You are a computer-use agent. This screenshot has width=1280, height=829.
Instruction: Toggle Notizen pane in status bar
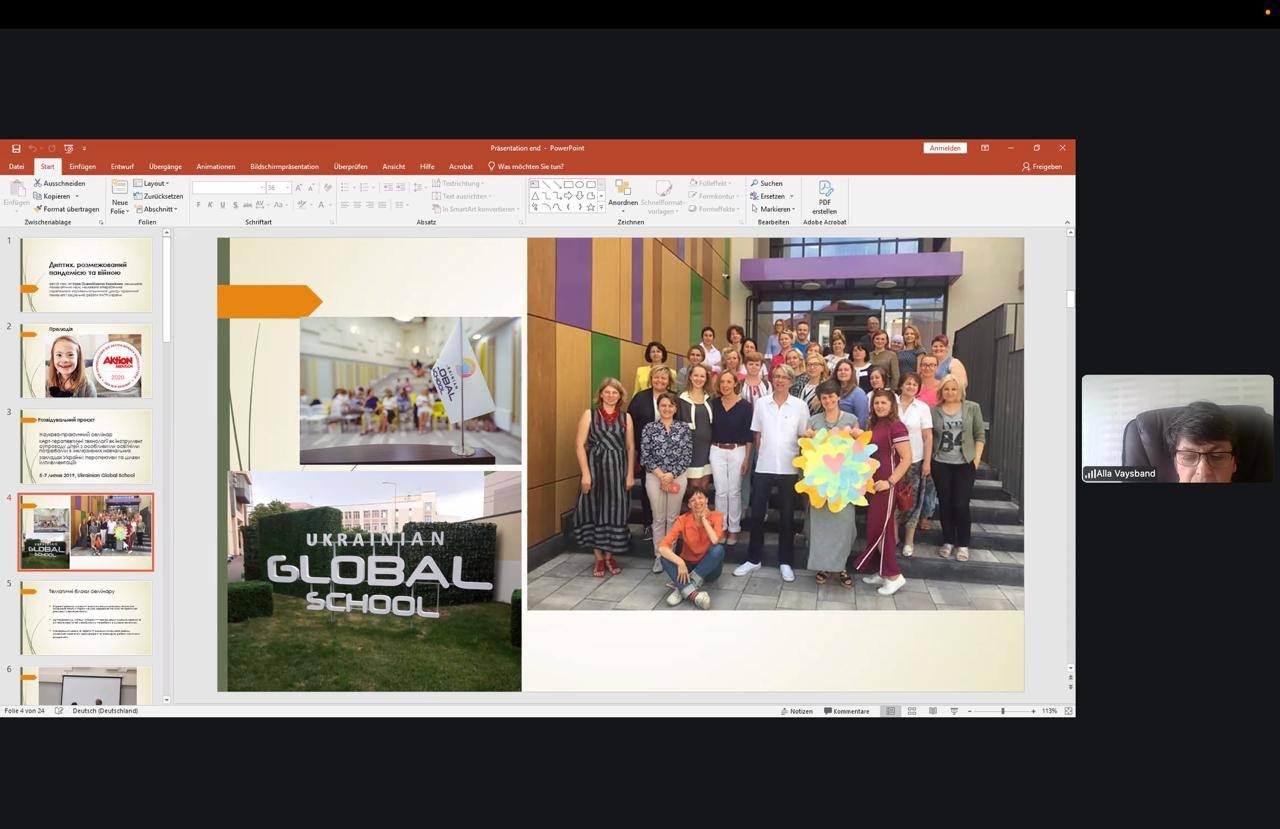click(797, 711)
